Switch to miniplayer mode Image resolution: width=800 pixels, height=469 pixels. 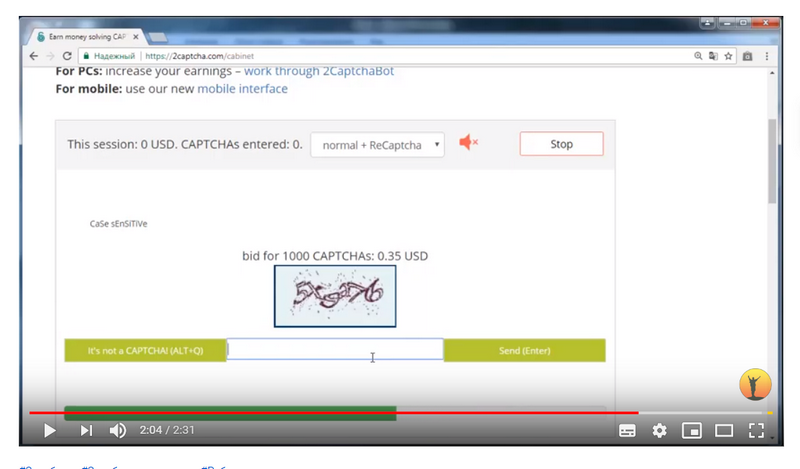point(691,431)
